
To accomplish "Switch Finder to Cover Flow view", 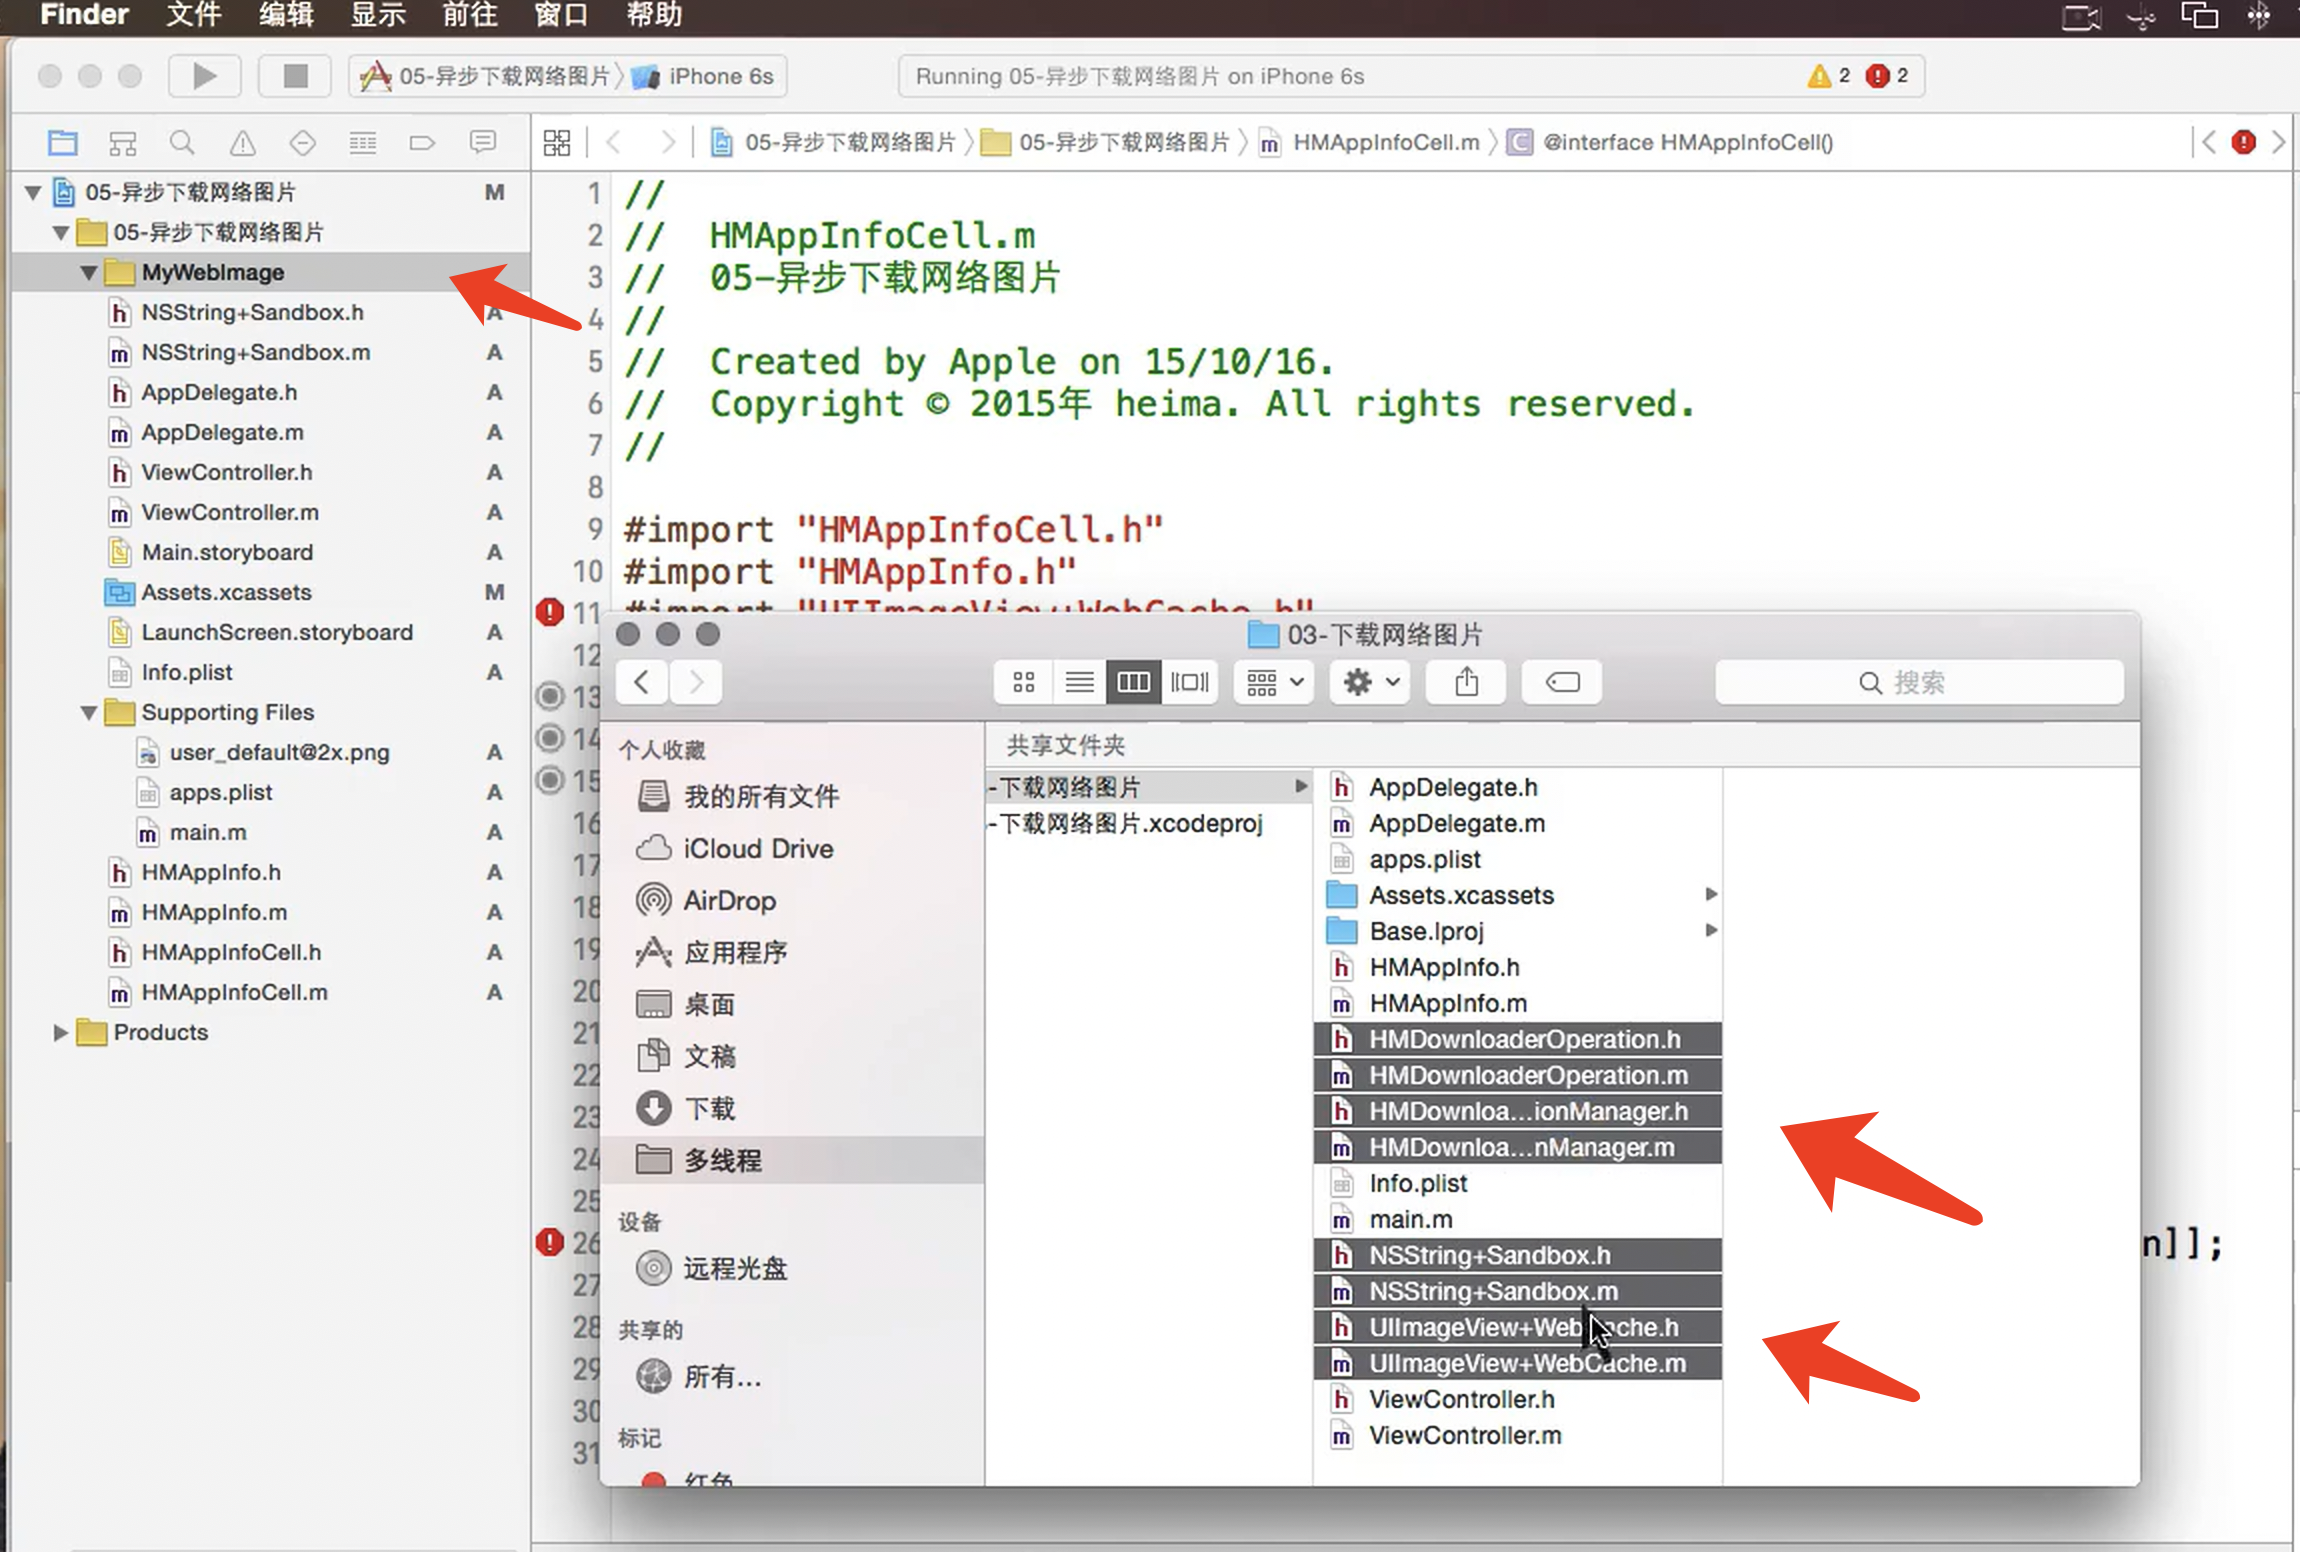I will pos(1189,683).
